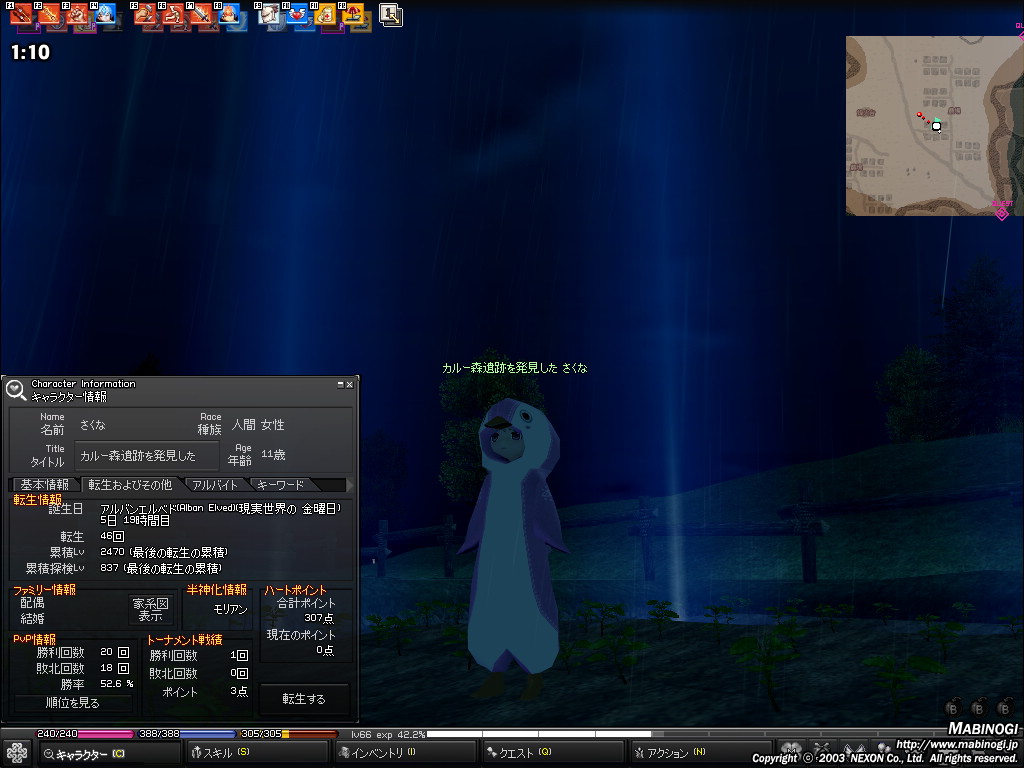Click the tournament points 3点

pyautogui.click(x=239, y=691)
